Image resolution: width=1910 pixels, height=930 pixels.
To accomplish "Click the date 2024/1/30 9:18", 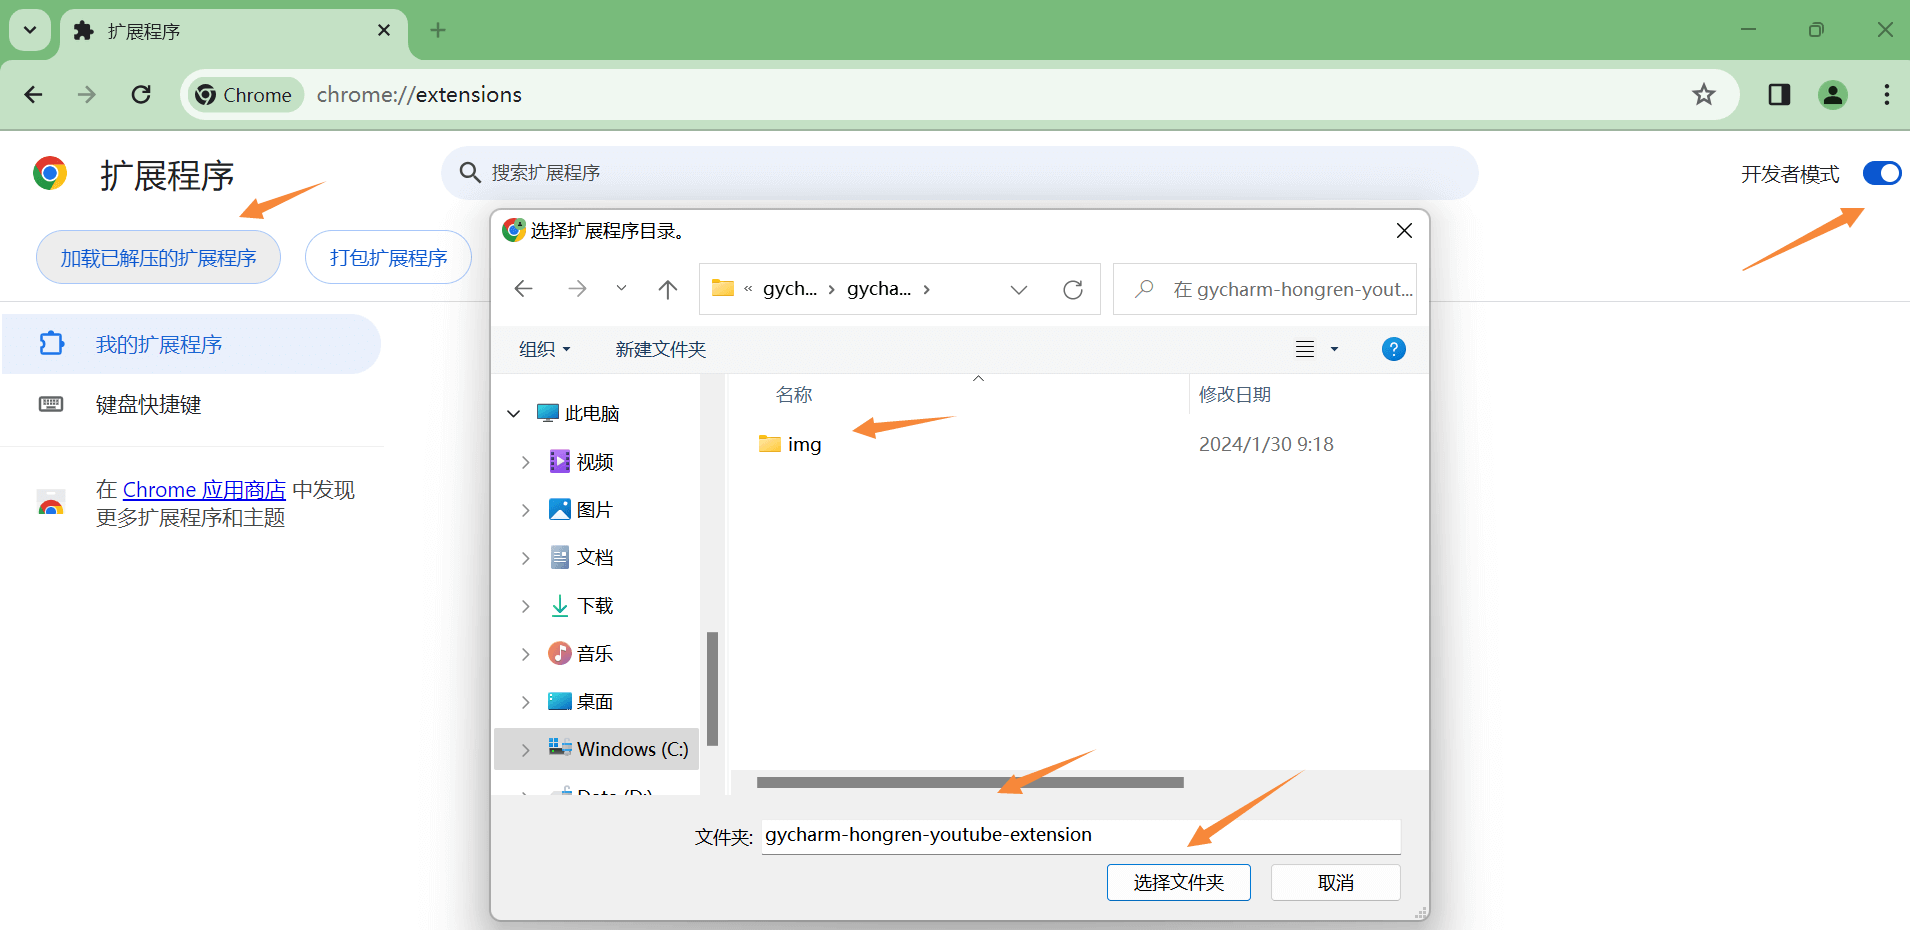I will (1266, 444).
